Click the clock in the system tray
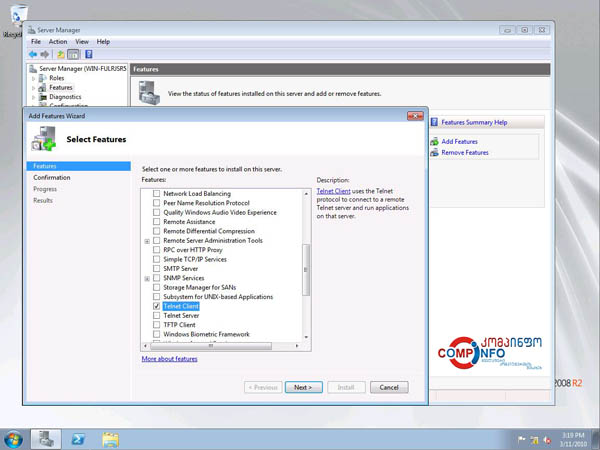 572,440
